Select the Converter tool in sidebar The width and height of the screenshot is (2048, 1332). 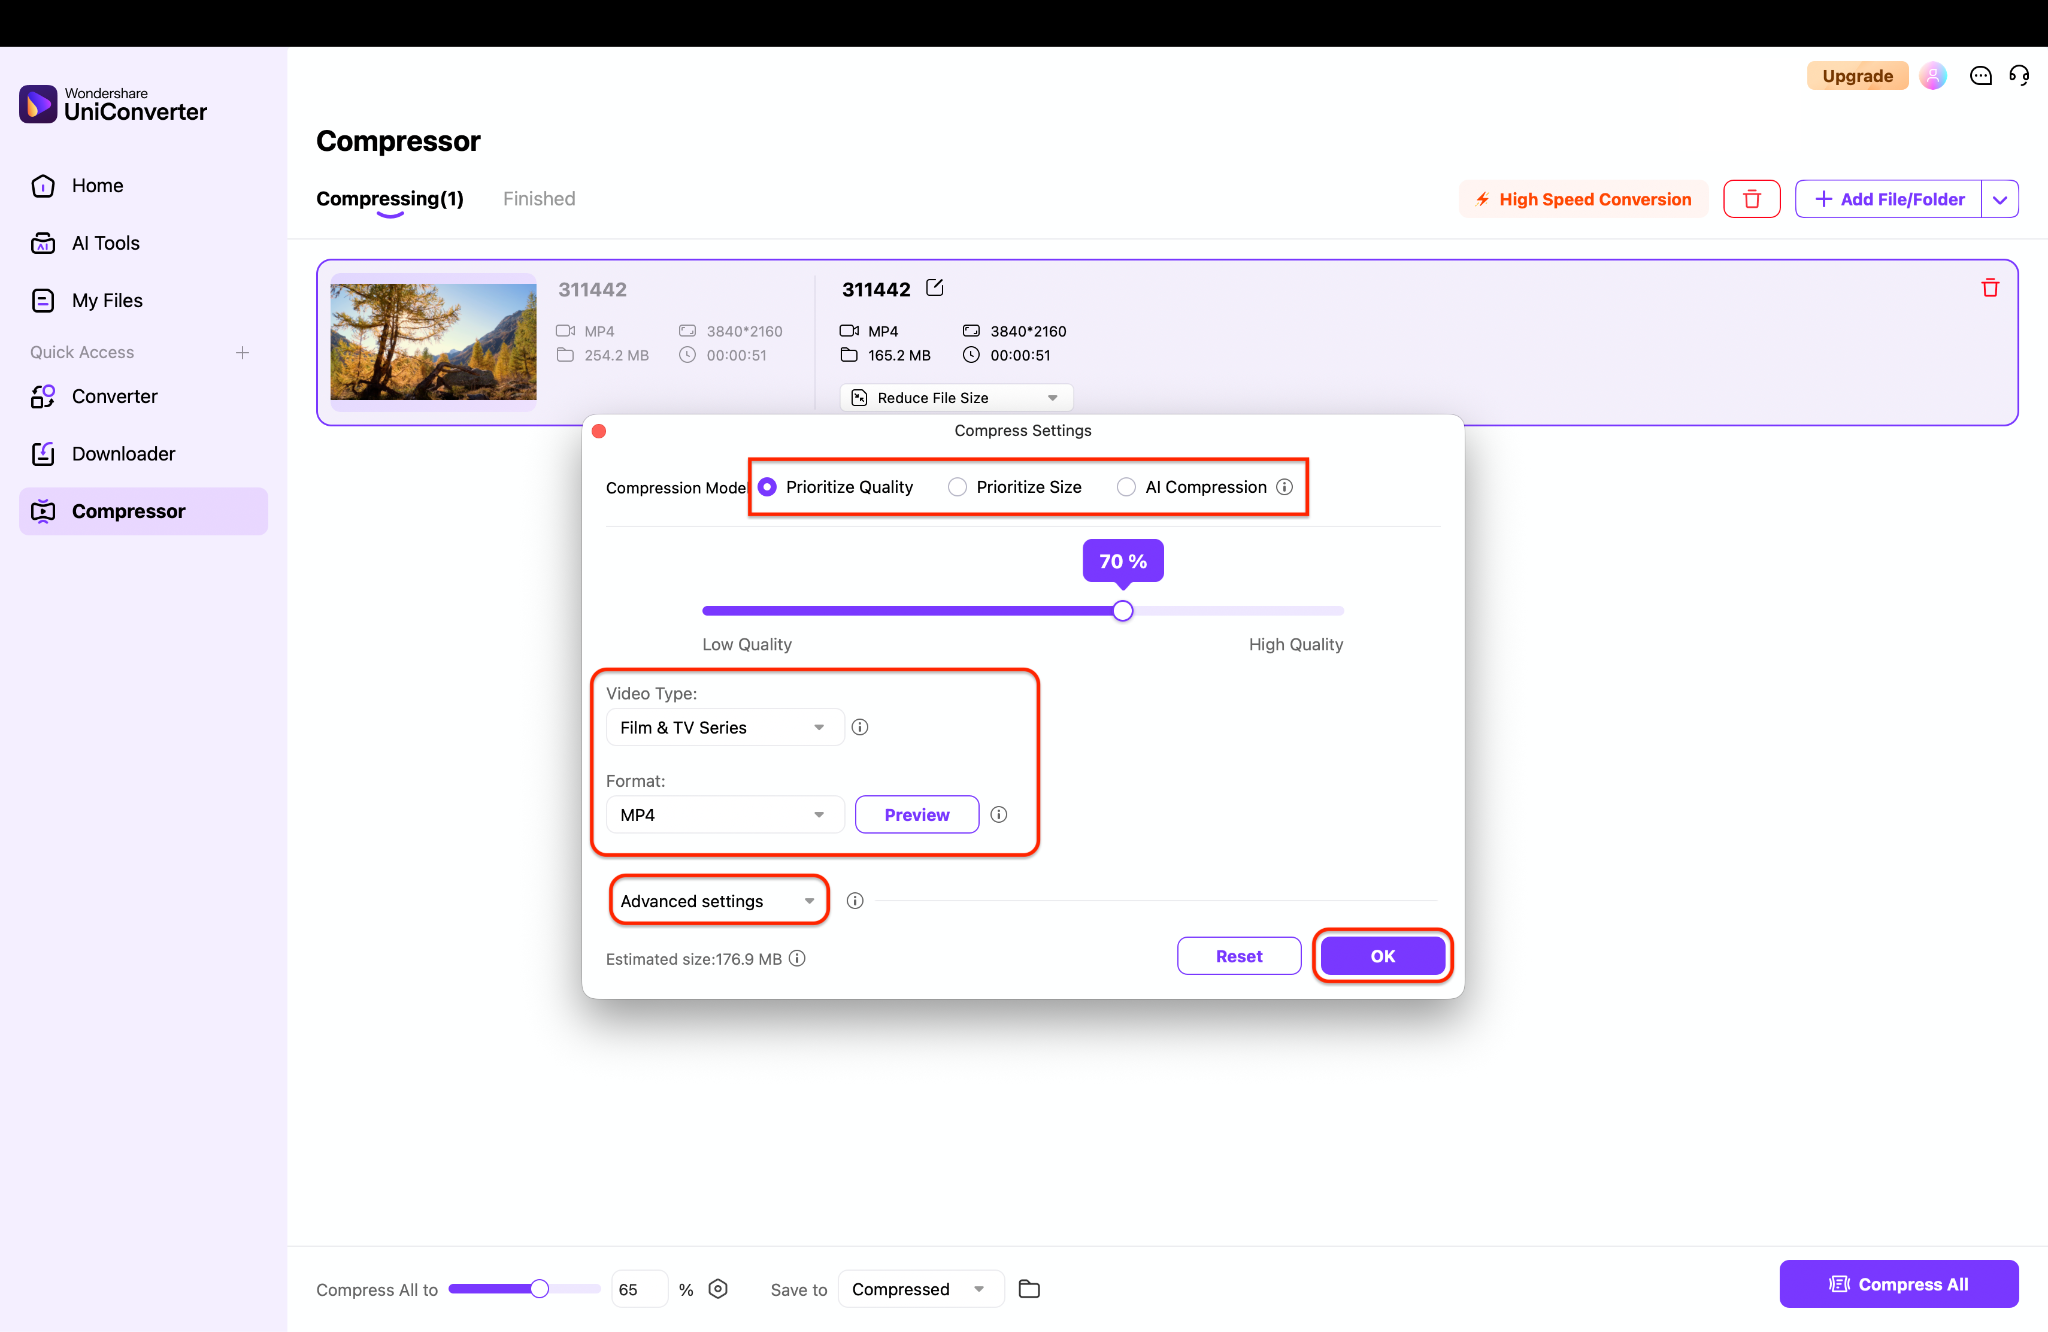tap(114, 396)
